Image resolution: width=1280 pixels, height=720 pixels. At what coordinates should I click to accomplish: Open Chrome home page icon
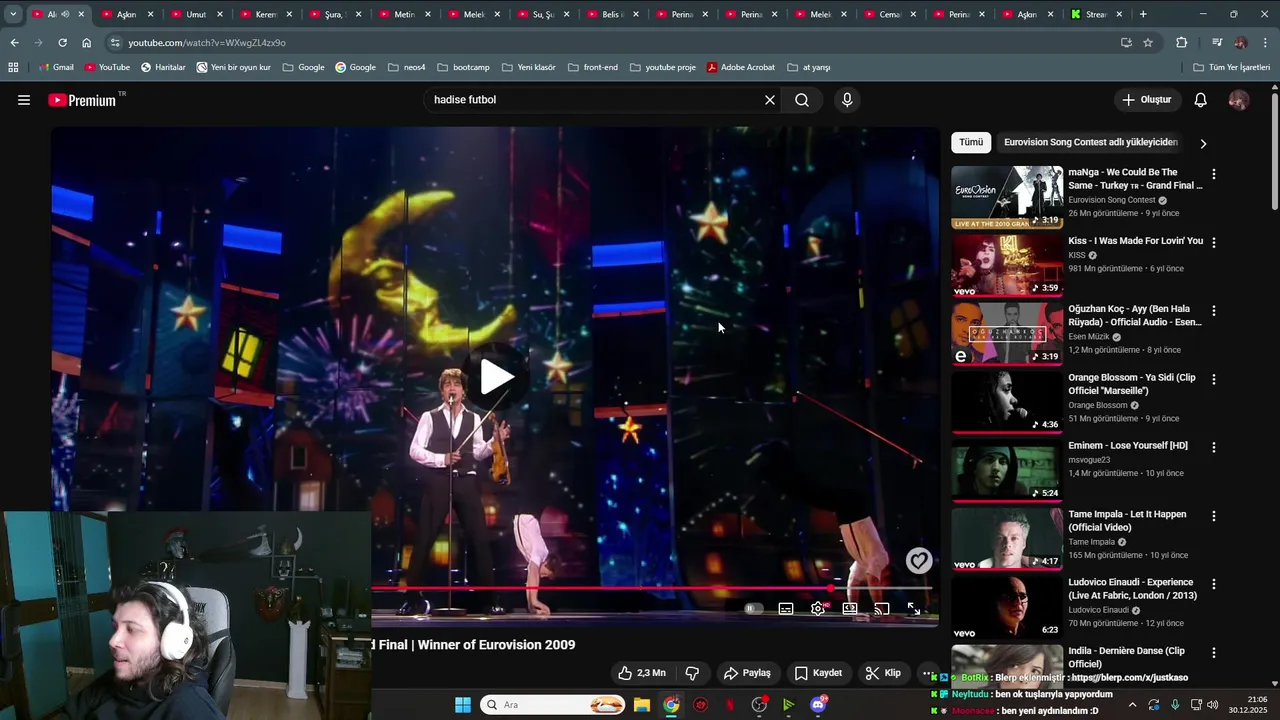86,43
